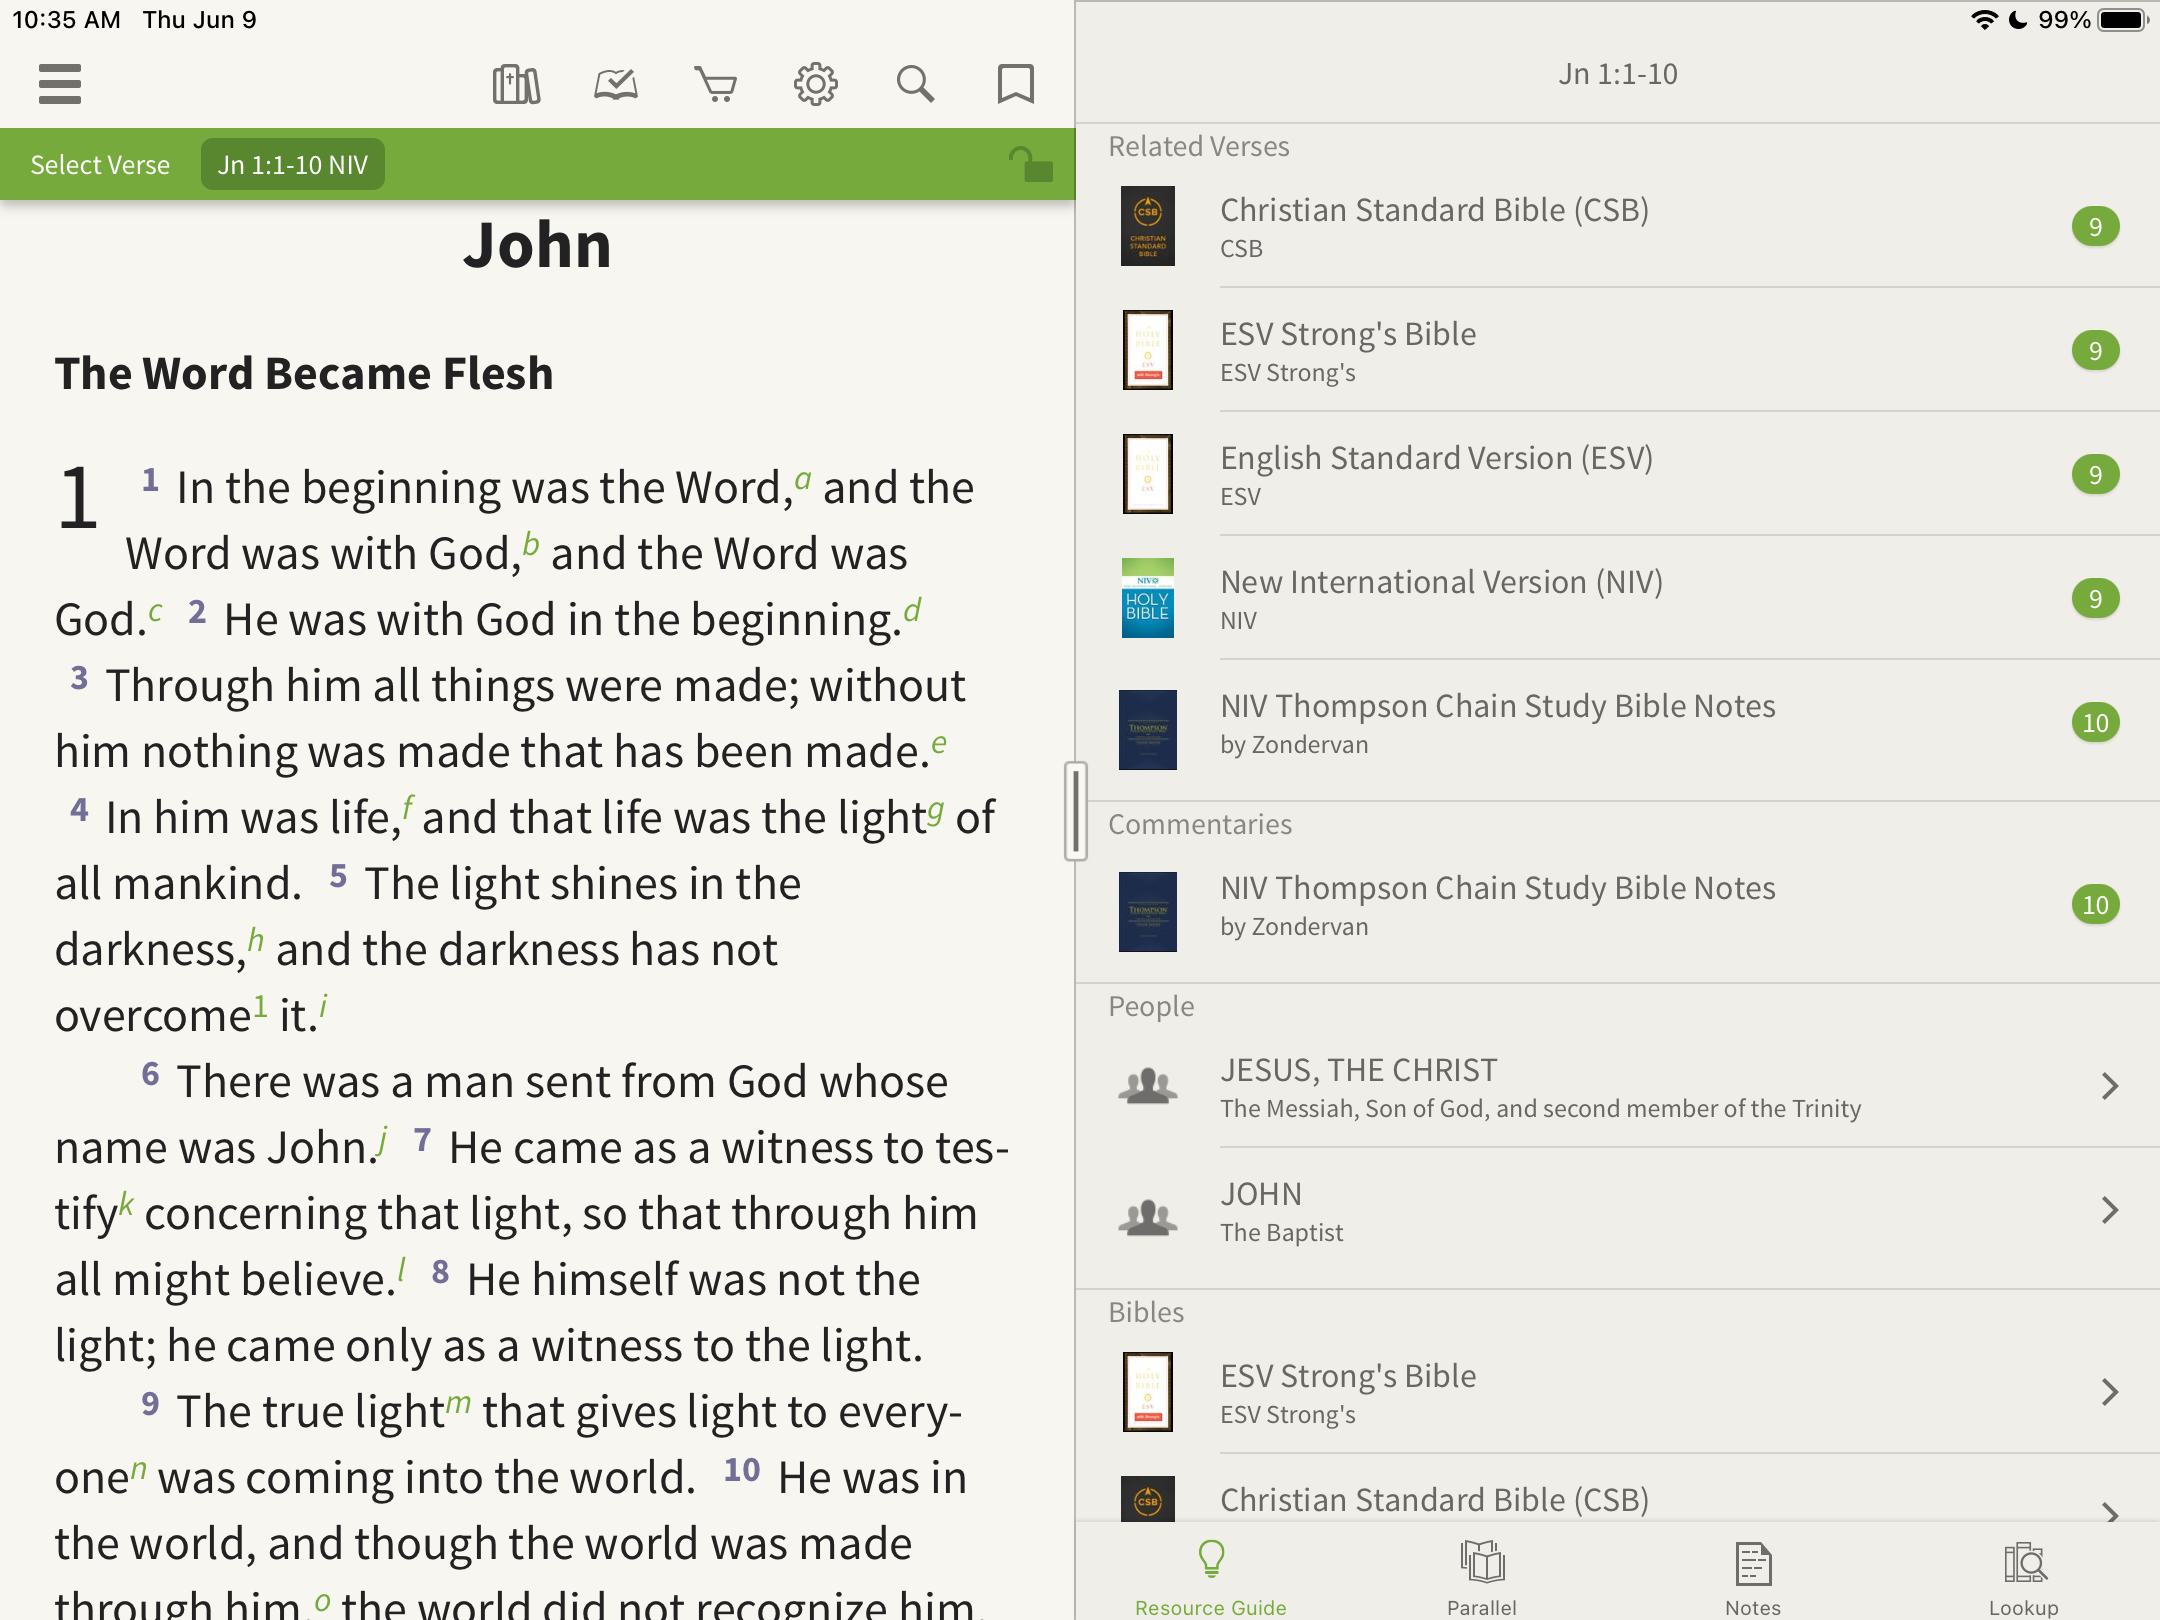Click footnote marker after 'the Word,'
Screen dimensions: 2160x1620
coord(803,479)
